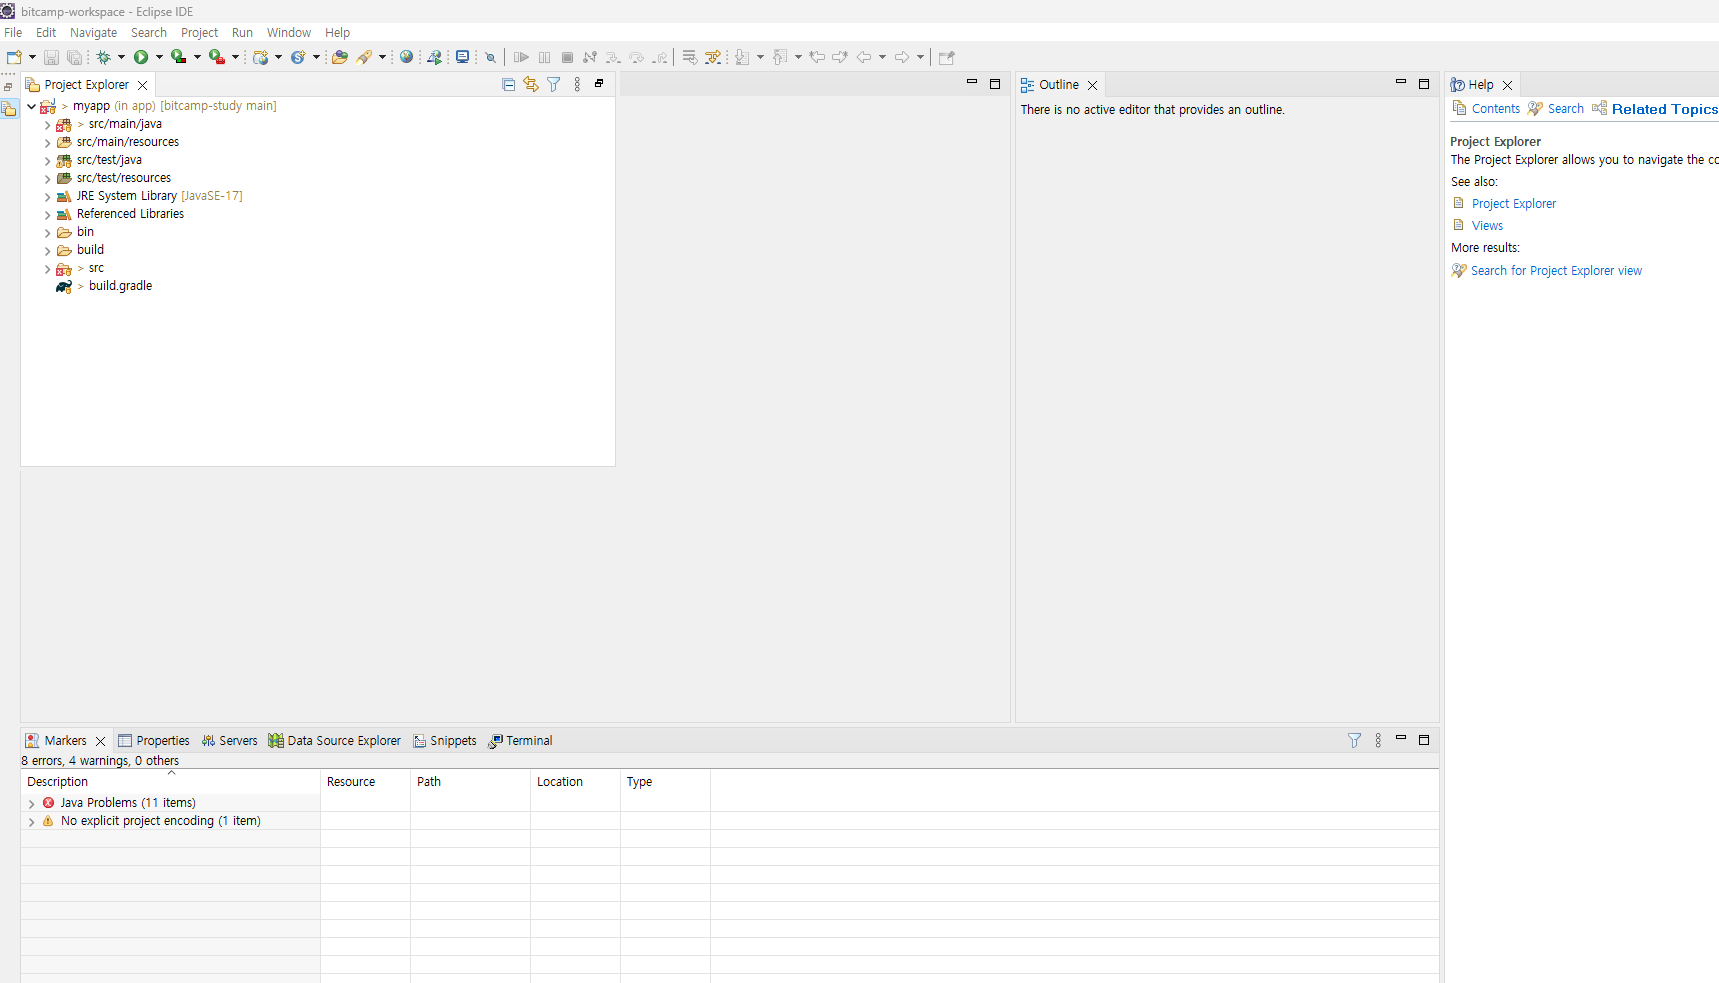Toggle Use Step Filters icon

click(x=712, y=57)
